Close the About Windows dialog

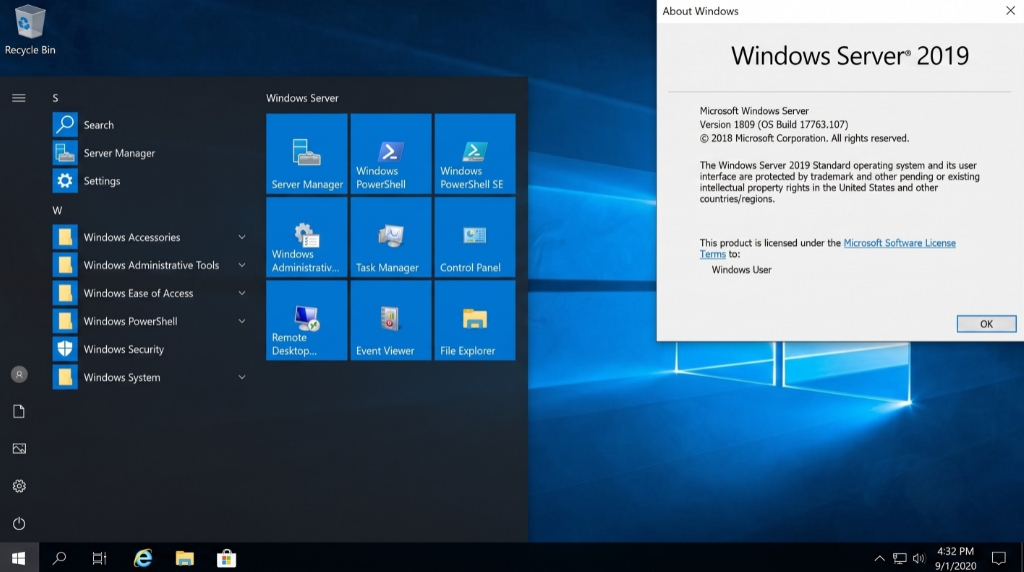(1010, 10)
